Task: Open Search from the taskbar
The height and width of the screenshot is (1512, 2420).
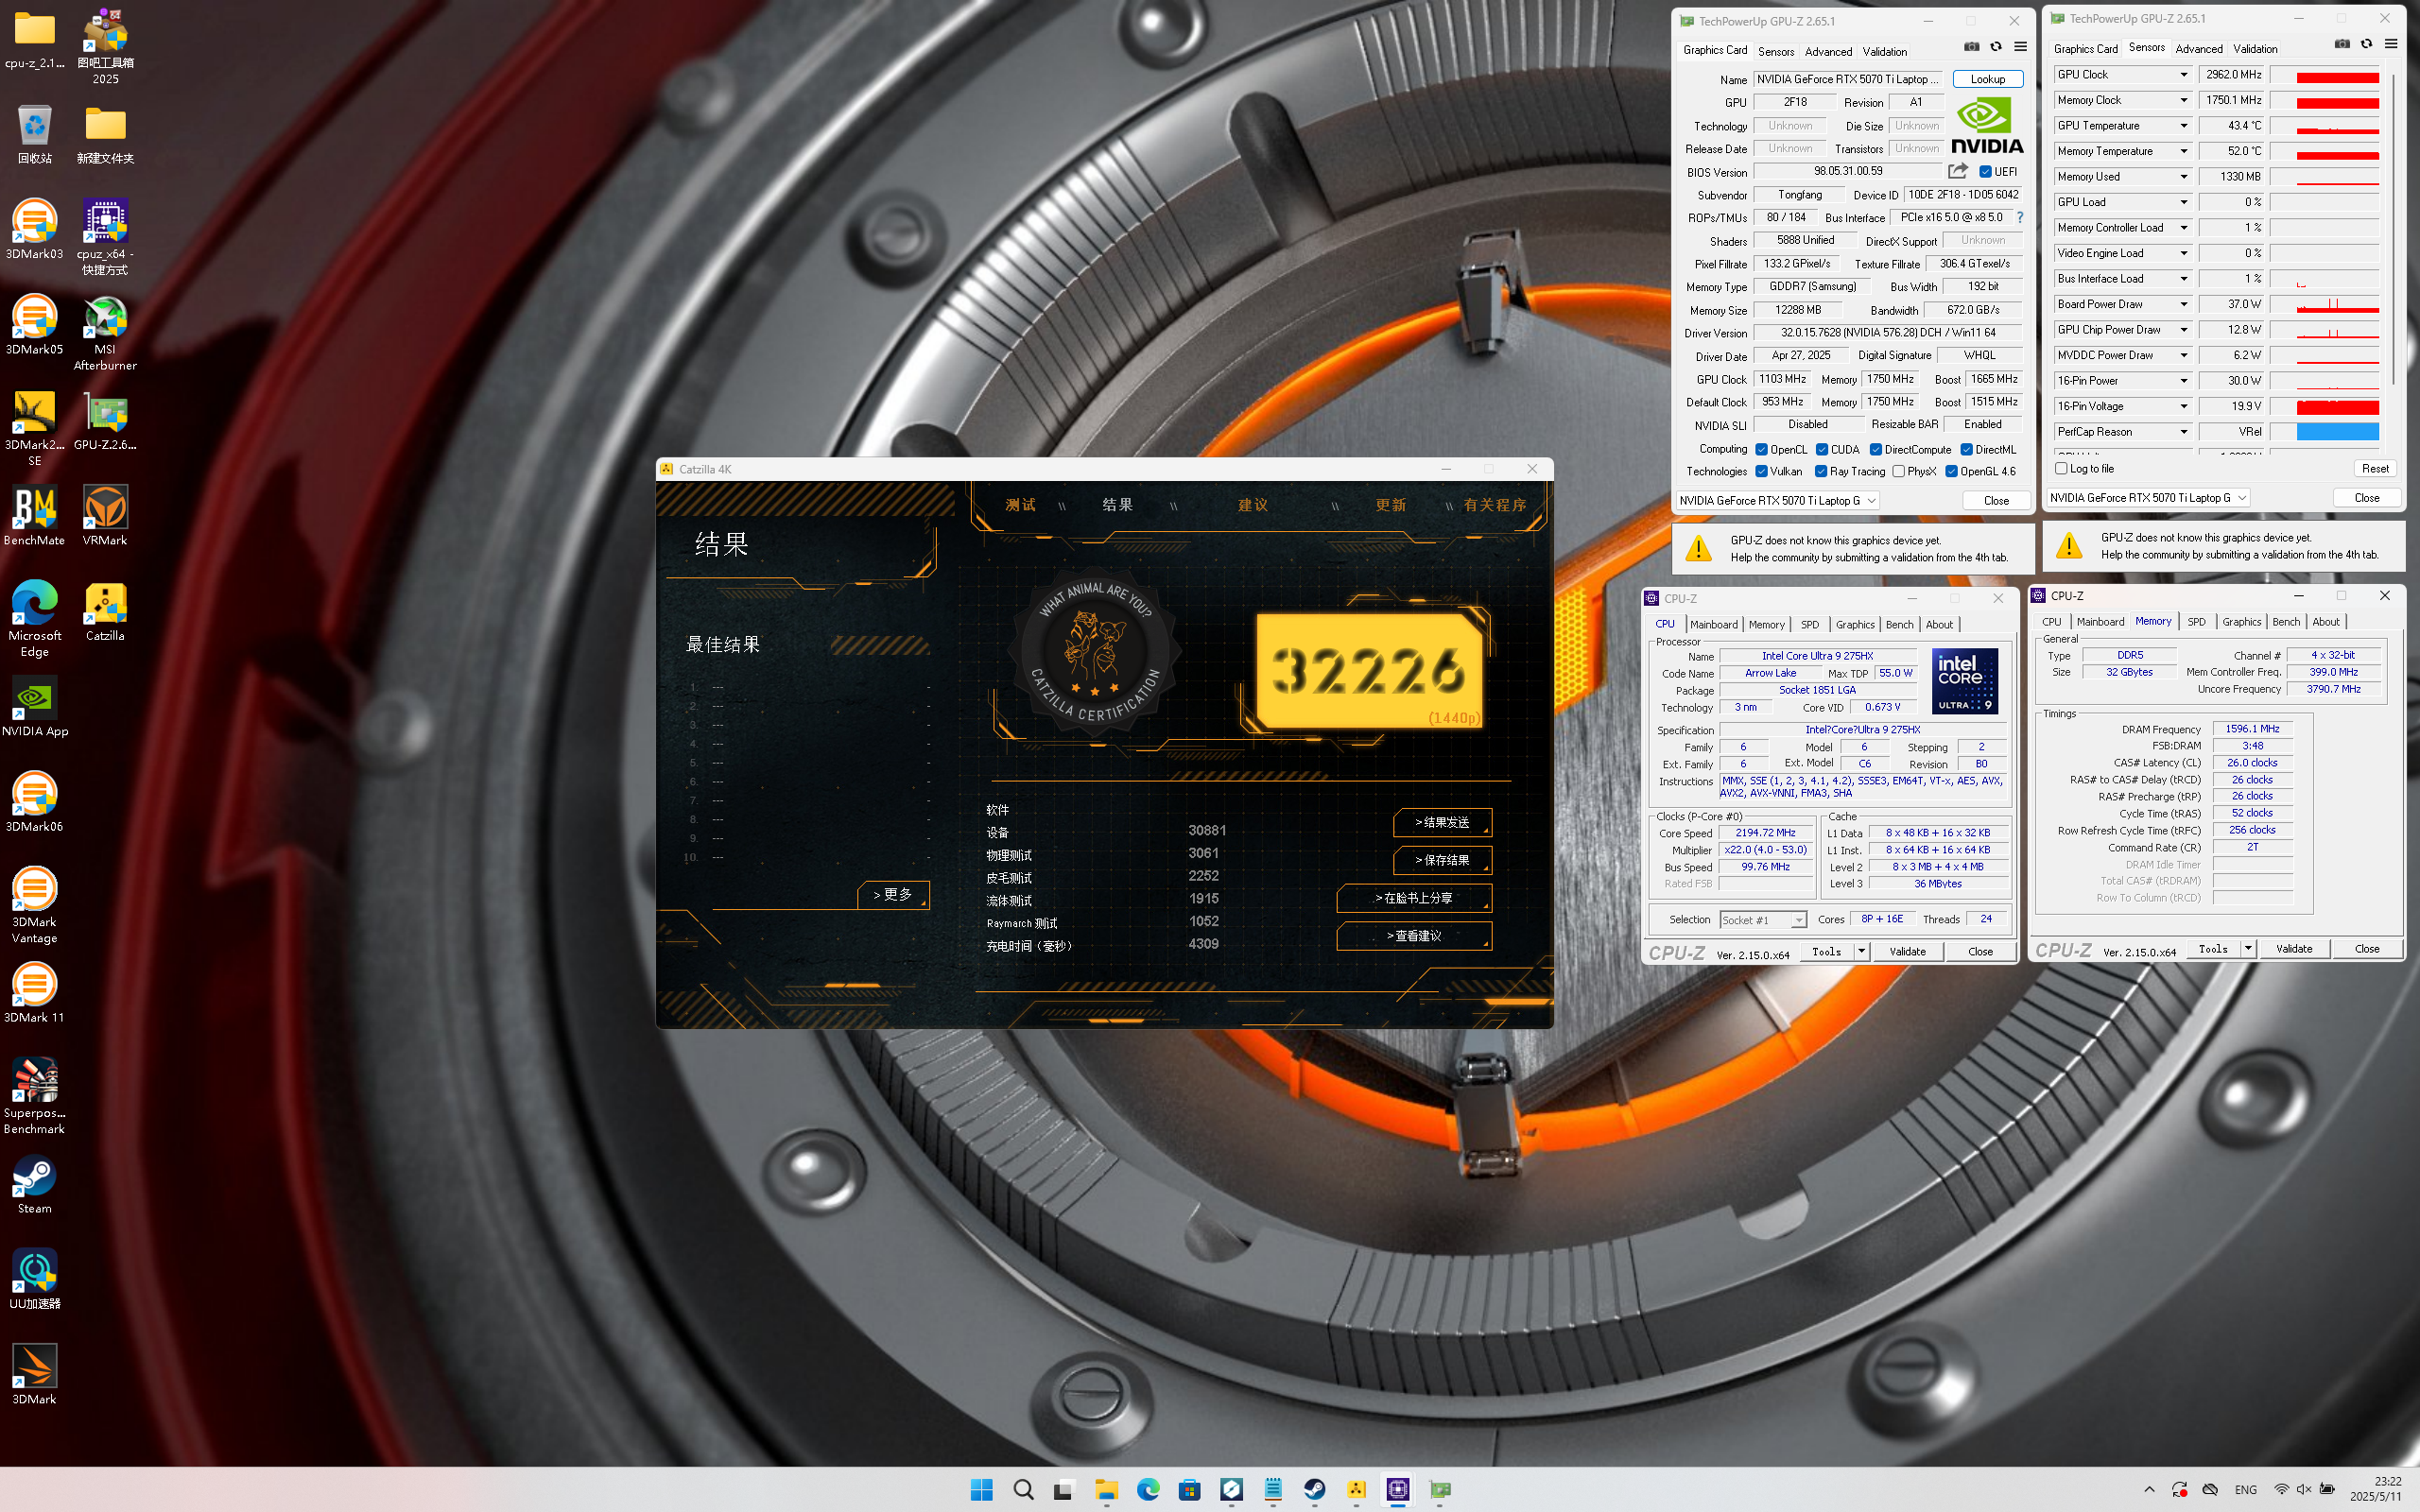Action: click(1023, 1489)
